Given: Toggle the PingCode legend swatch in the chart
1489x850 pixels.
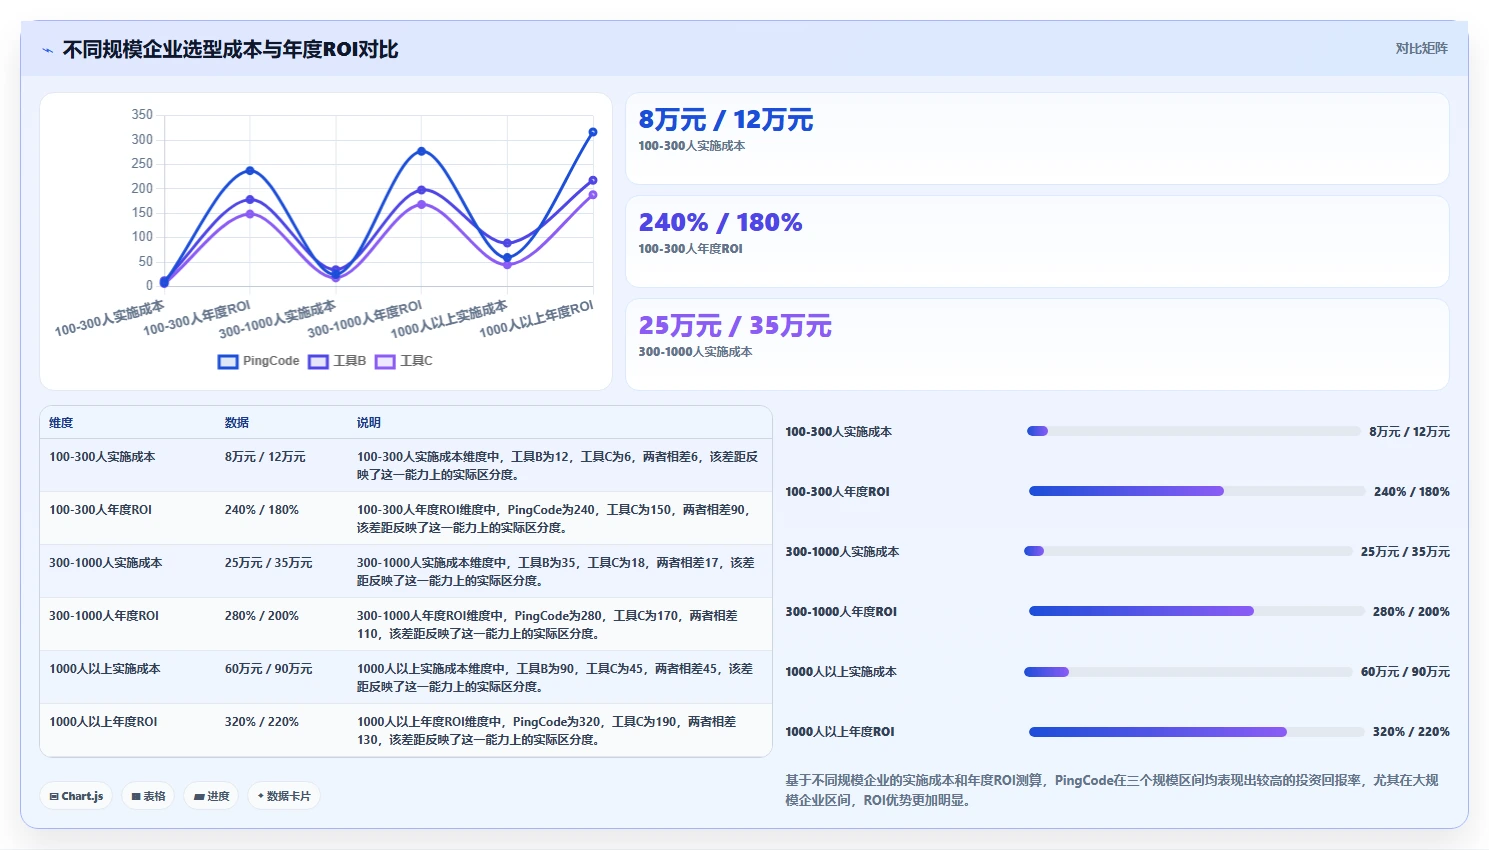Looking at the screenshot, I should point(228,361).
